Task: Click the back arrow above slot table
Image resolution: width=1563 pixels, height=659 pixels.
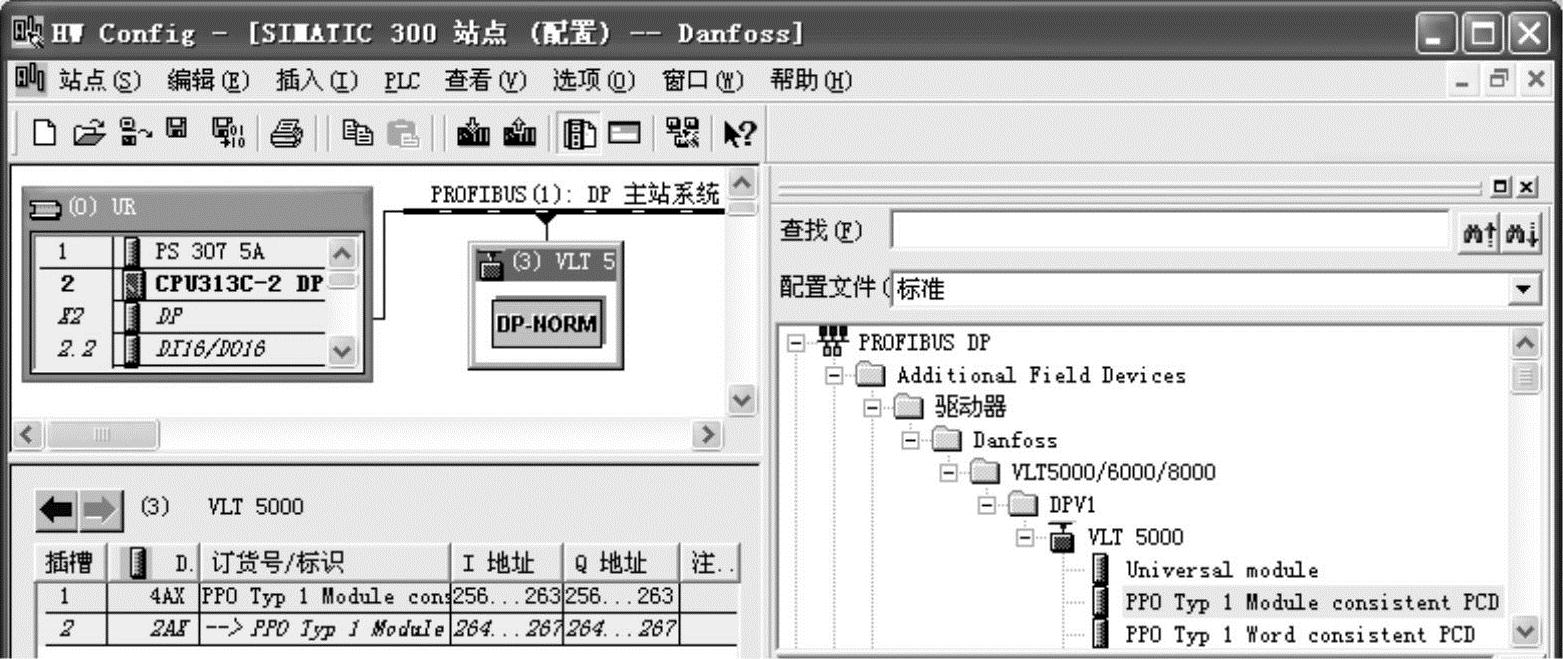Action: coord(57,509)
